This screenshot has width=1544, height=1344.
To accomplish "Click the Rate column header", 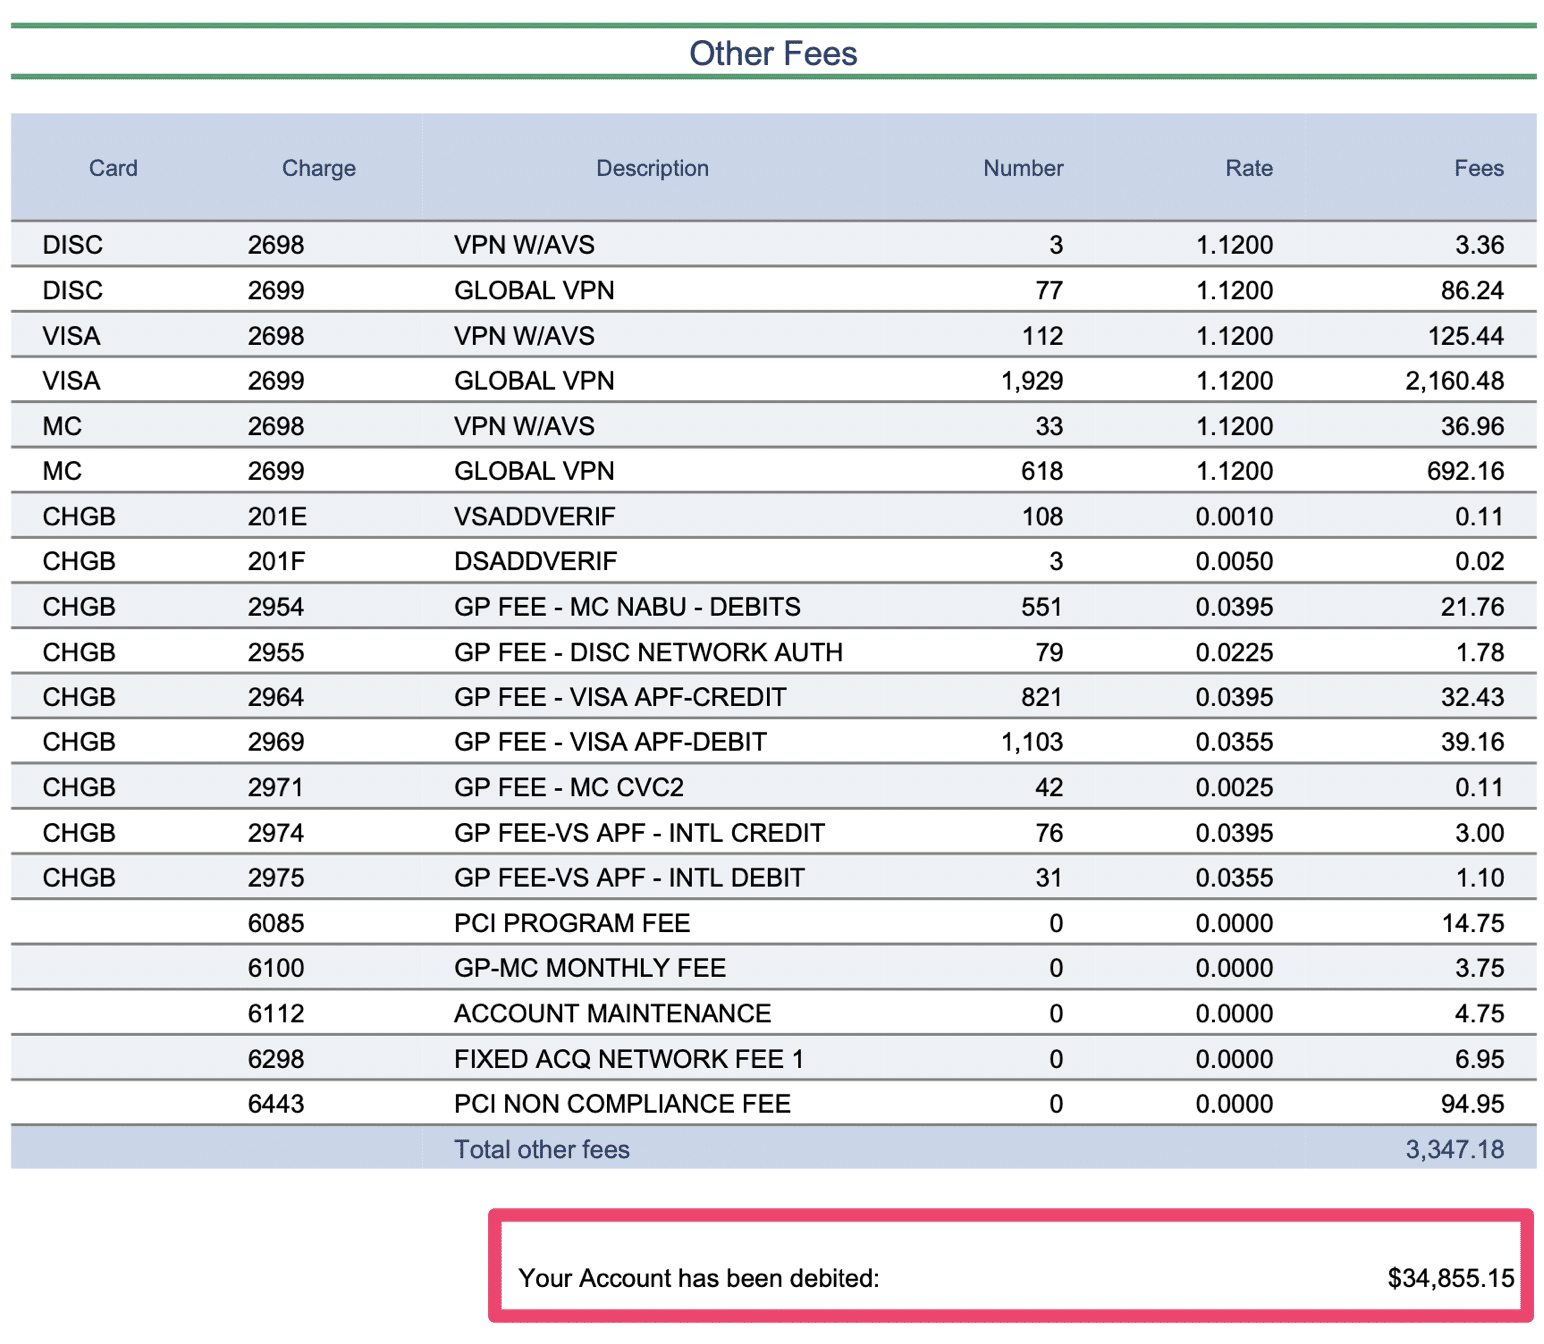I will [x=1248, y=168].
